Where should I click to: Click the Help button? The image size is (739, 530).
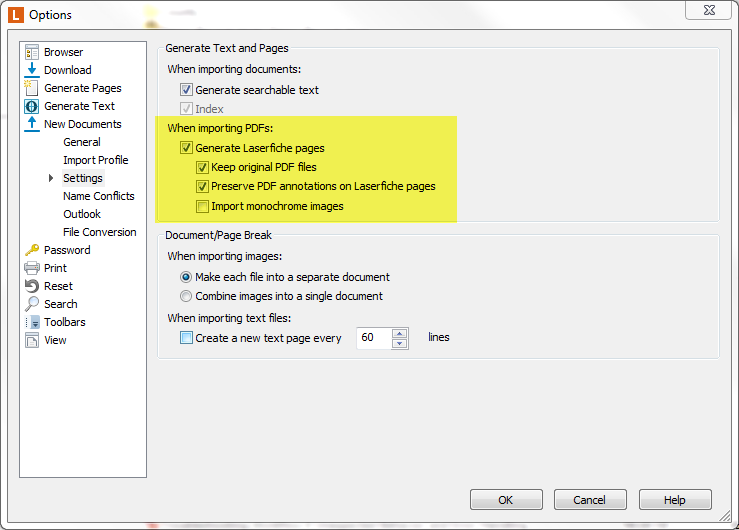pyautogui.click(x=675, y=499)
